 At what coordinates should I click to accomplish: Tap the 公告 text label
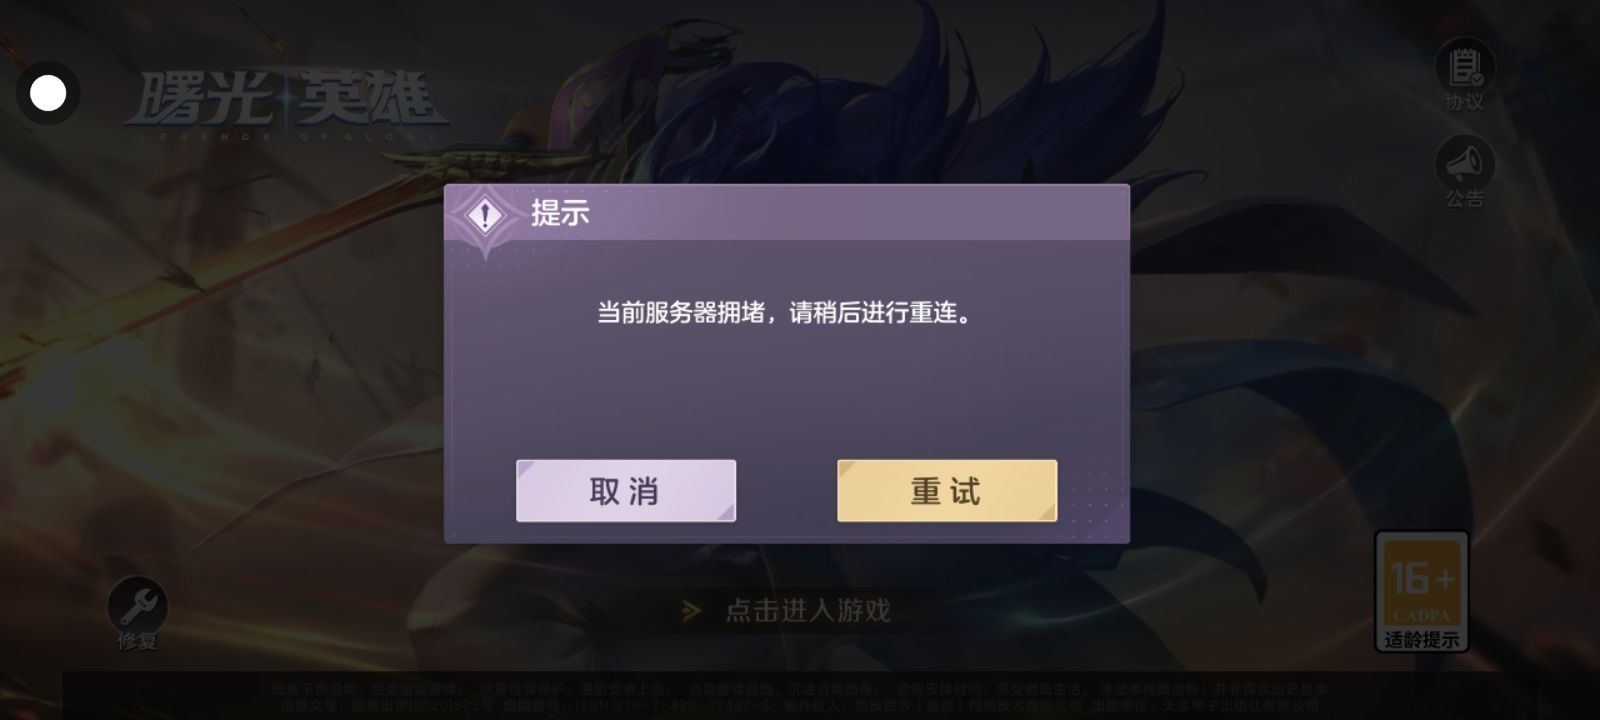tap(1465, 198)
